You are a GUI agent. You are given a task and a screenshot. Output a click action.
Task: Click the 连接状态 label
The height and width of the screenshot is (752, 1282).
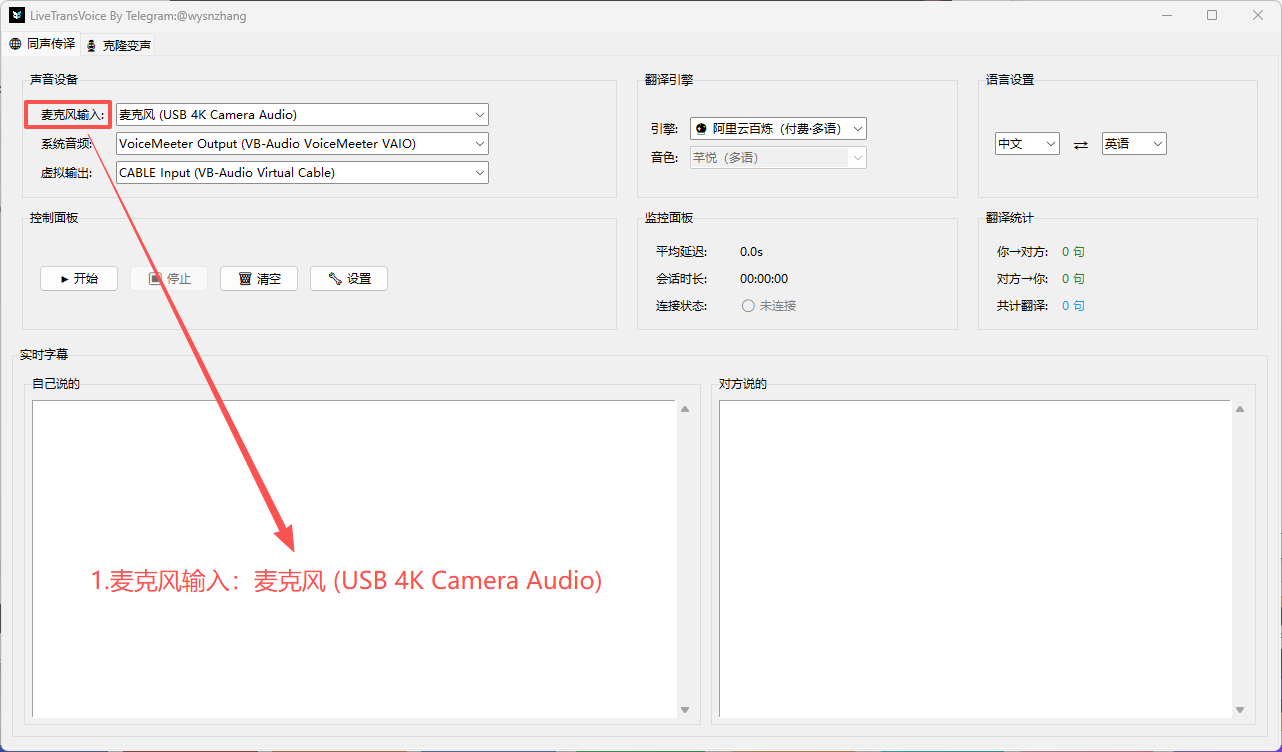682,306
